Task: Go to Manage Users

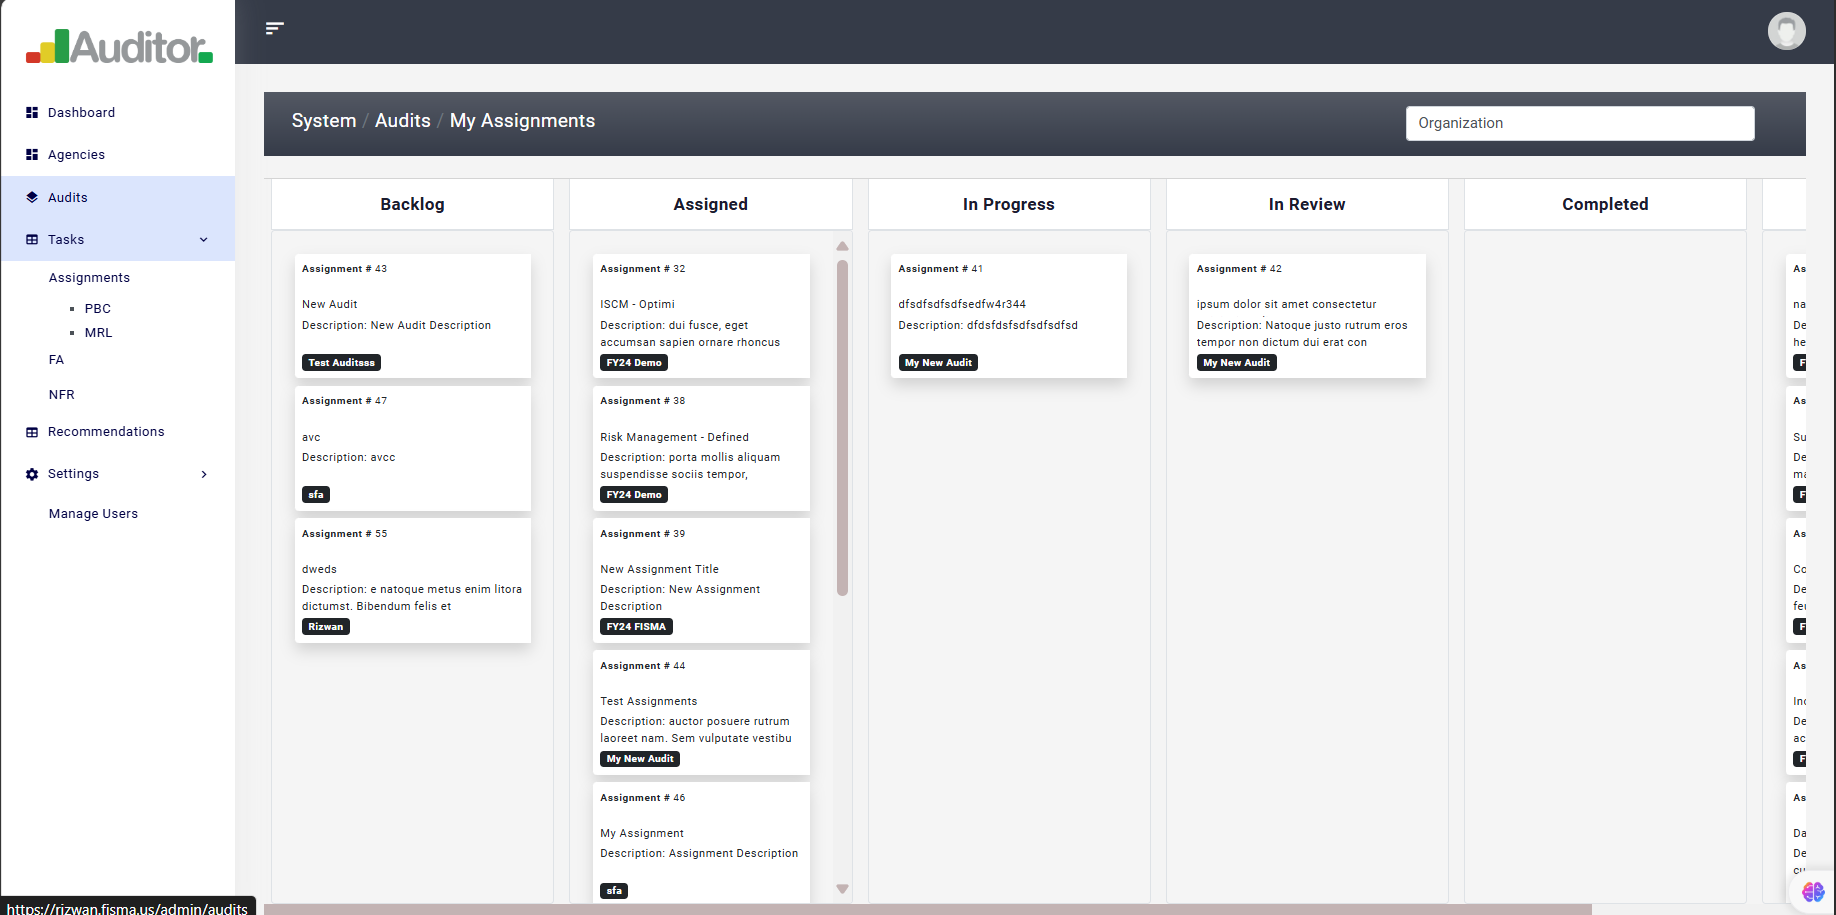Action: click(x=93, y=514)
